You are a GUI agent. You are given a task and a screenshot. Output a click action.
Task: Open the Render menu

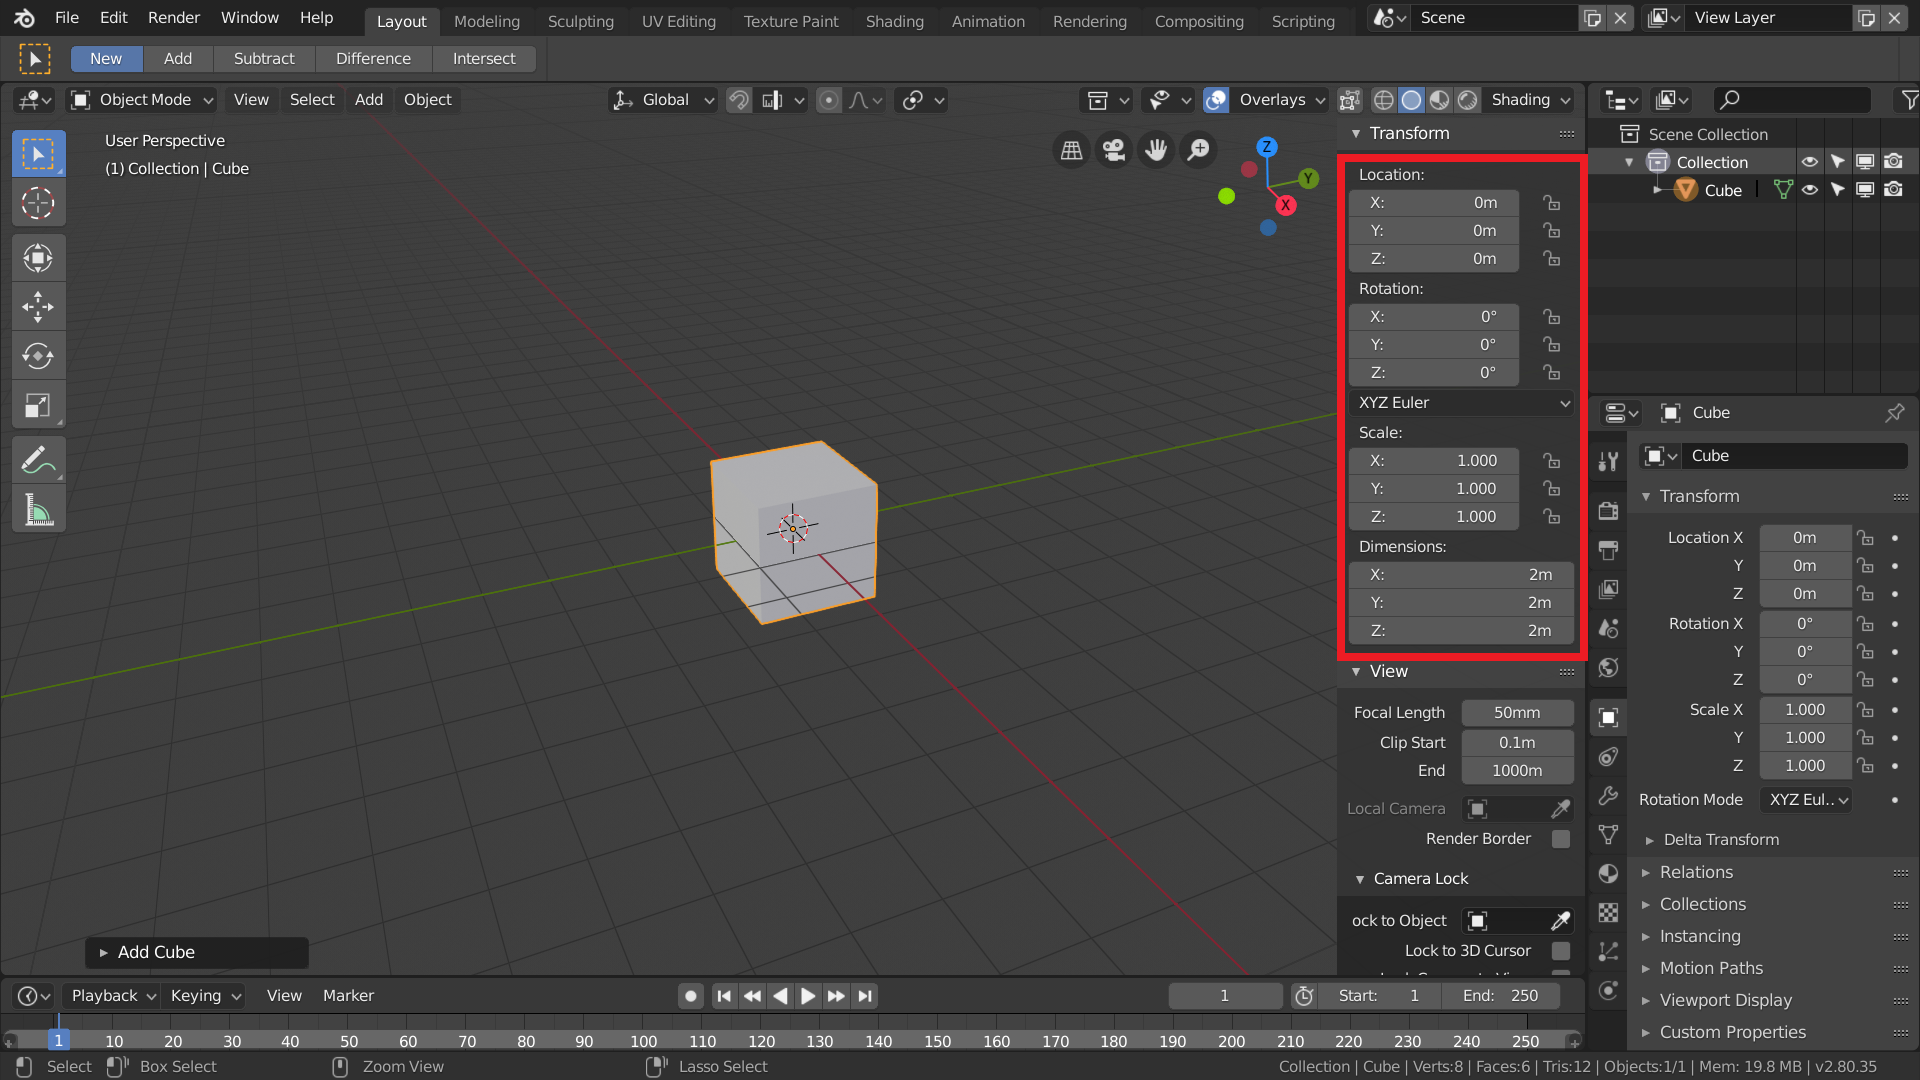174,18
